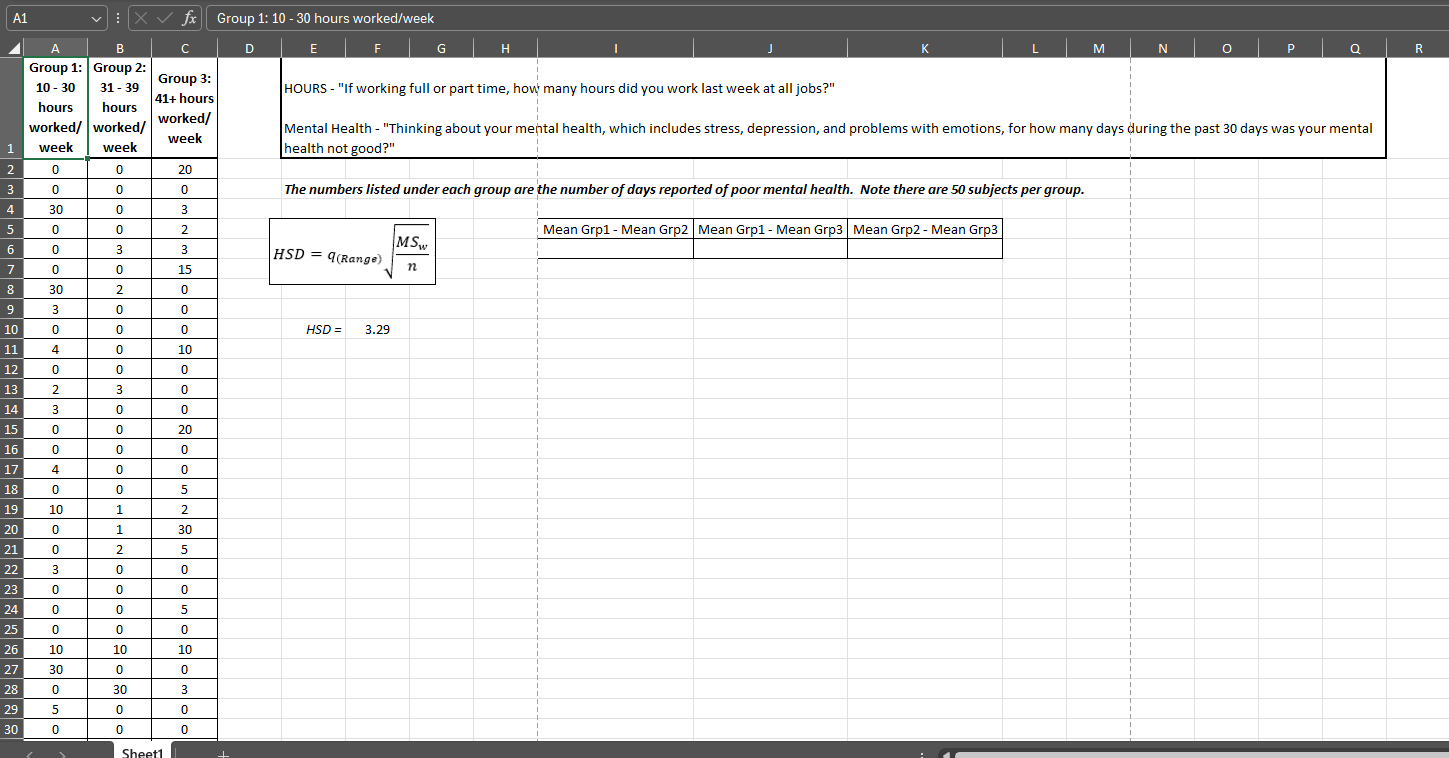
Task: Select column B header
Action: pyautogui.click(x=119, y=47)
